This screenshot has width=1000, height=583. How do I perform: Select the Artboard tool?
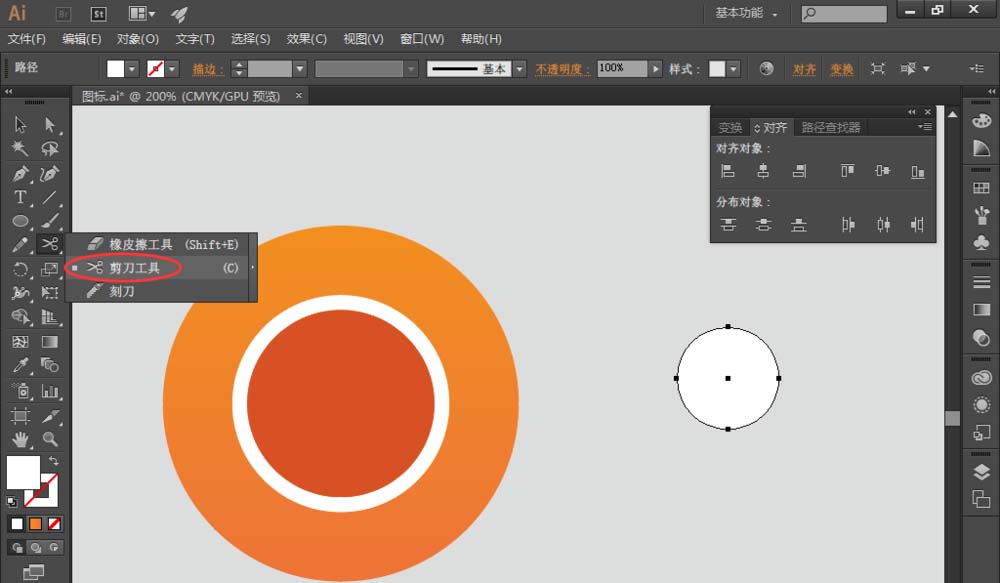click(20, 416)
